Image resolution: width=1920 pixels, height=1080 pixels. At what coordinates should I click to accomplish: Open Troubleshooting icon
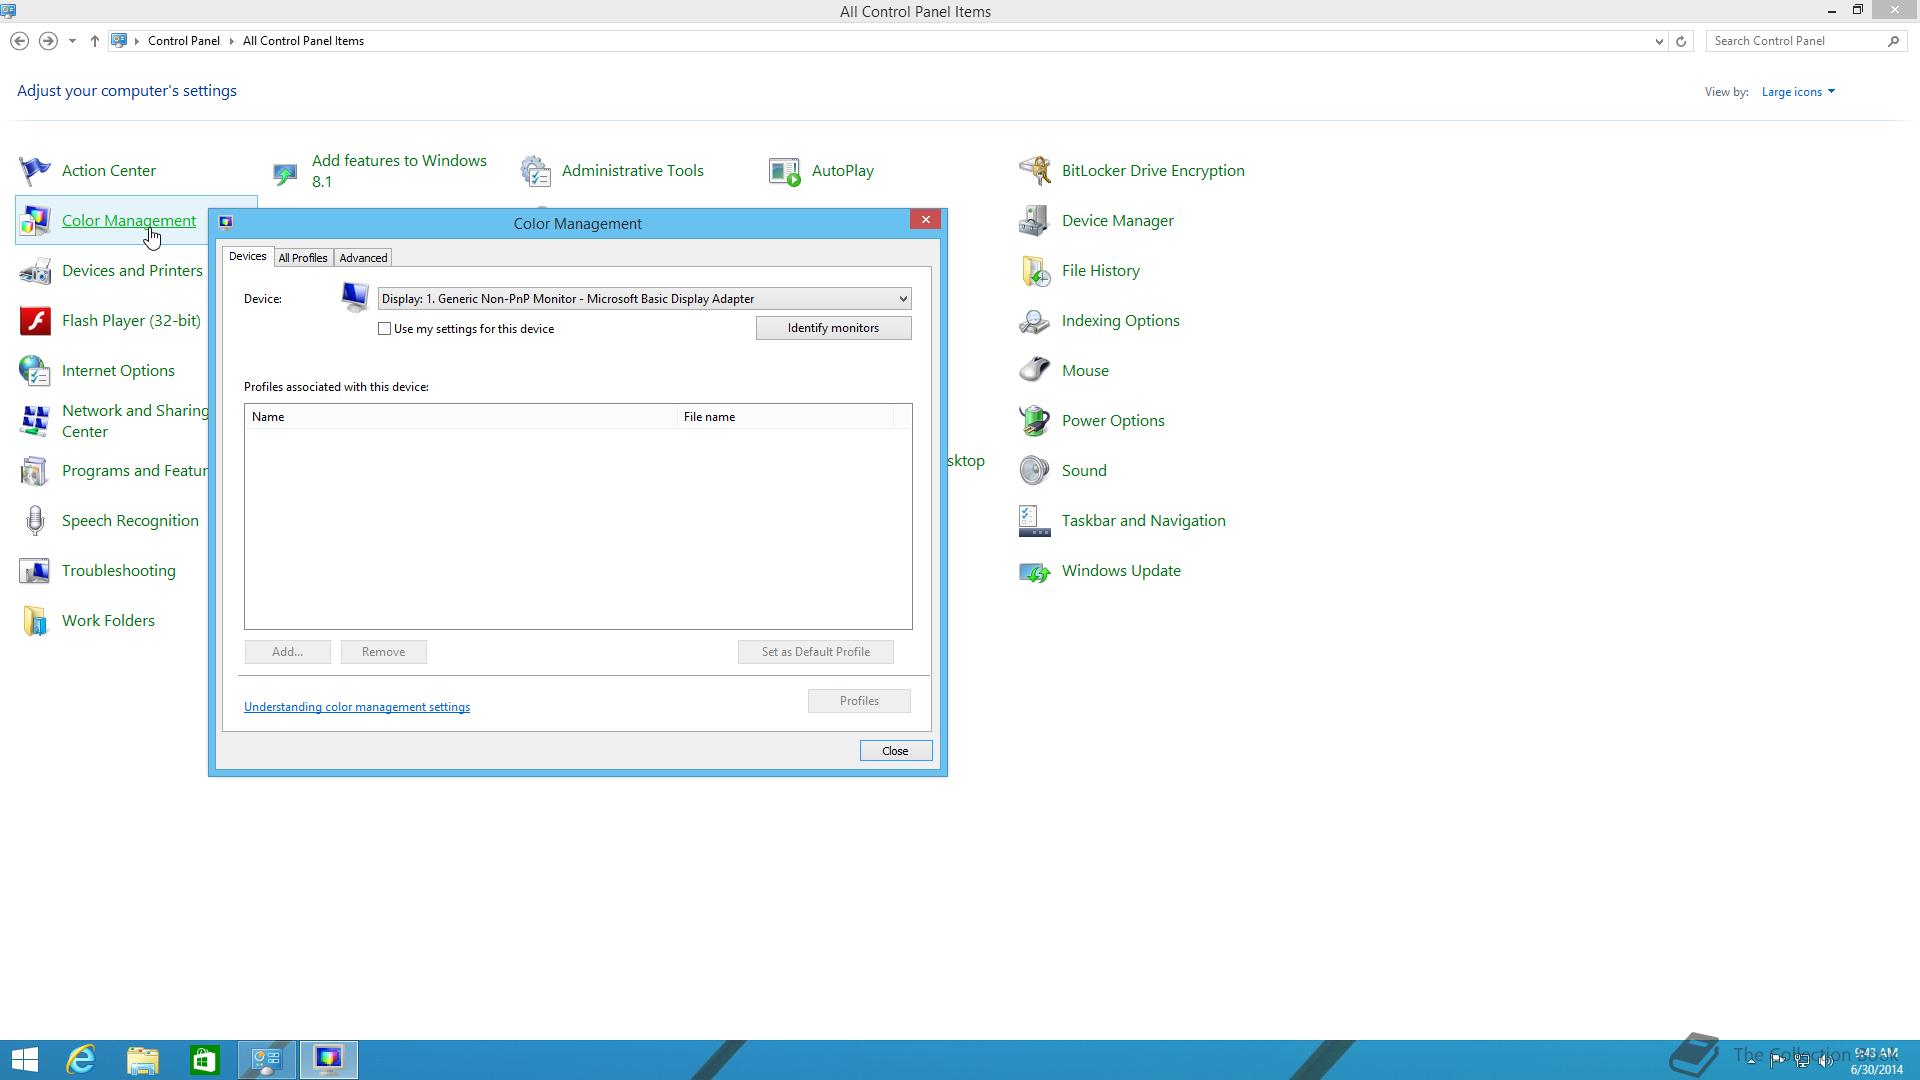pos(35,571)
